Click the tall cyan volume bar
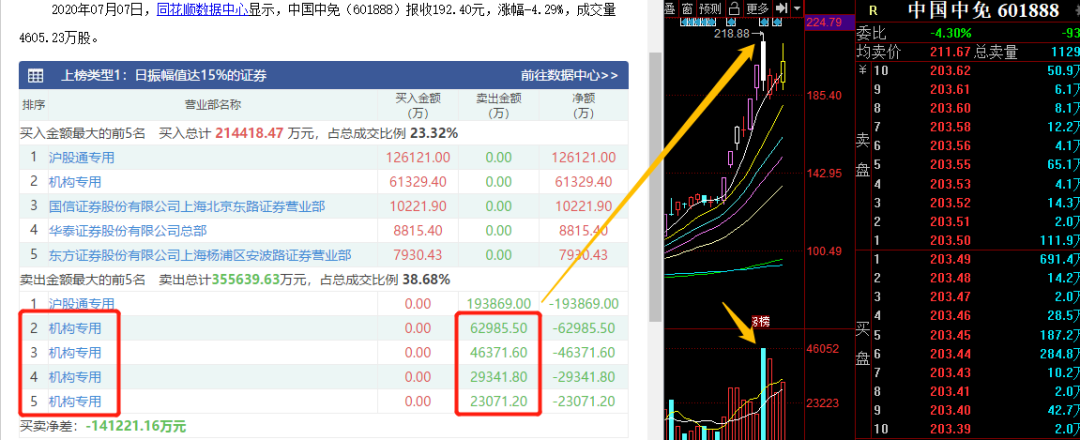This screenshot has height=440, width=1080. (x=763, y=393)
